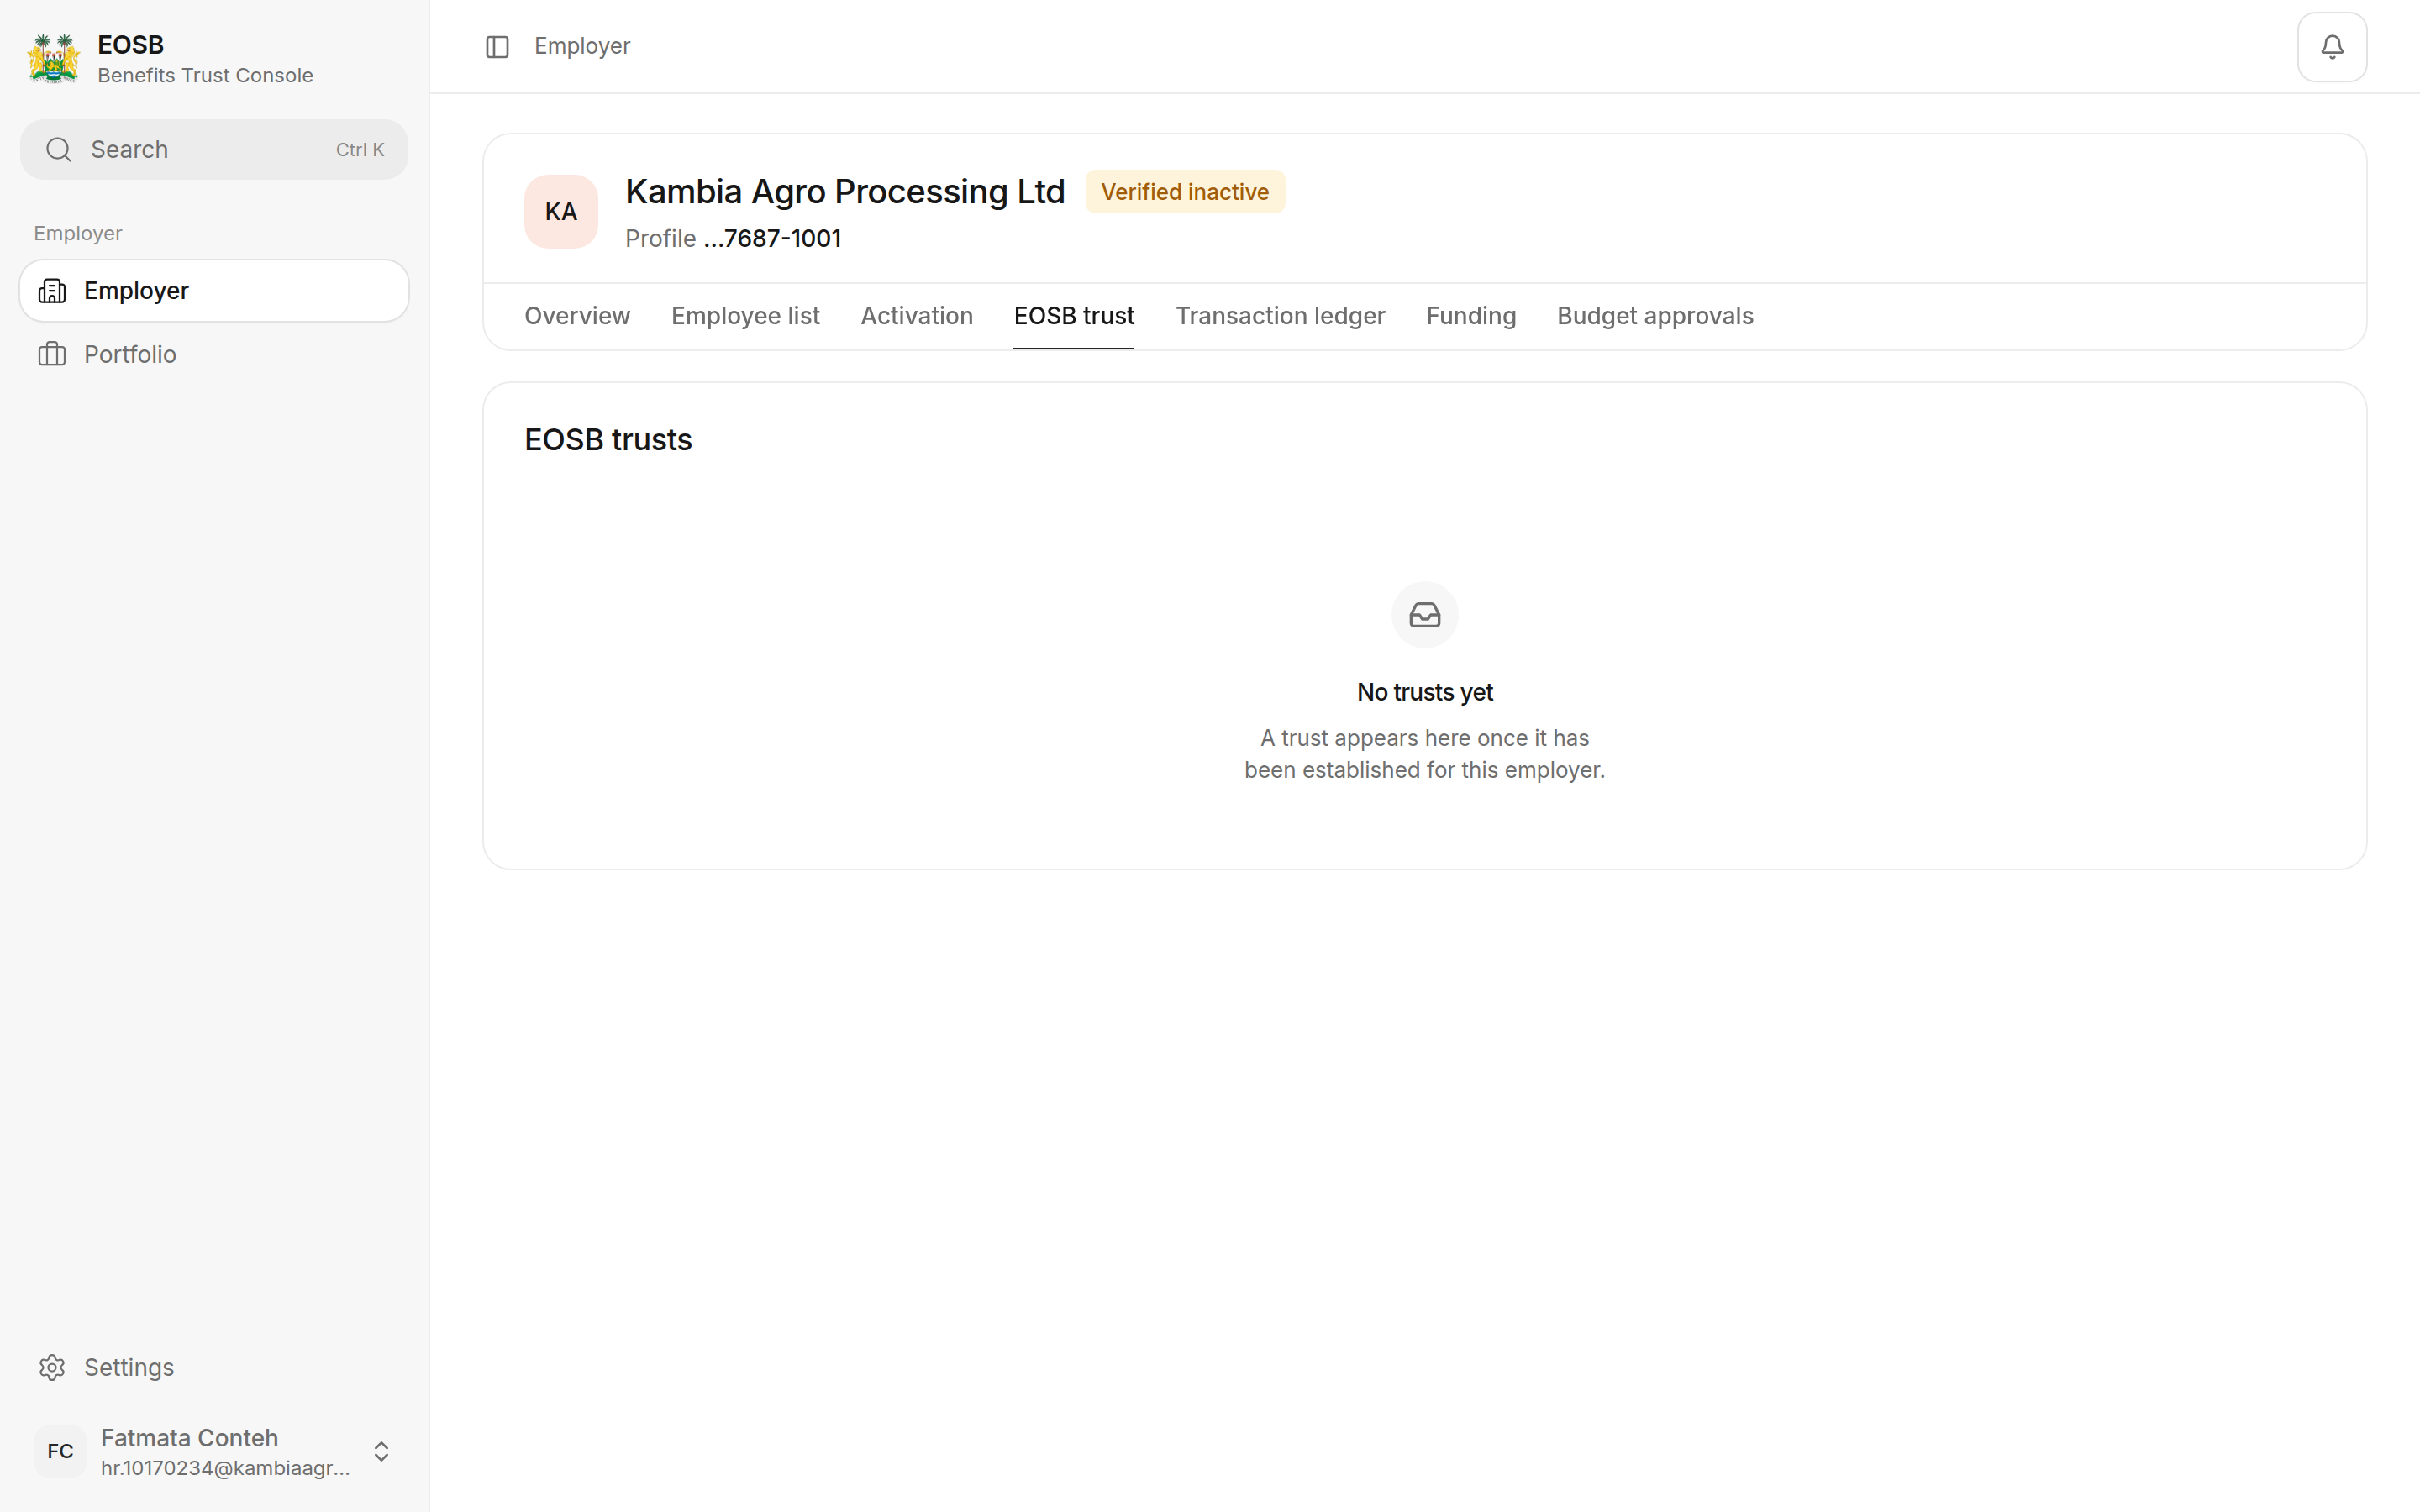This screenshot has width=2420, height=1512.
Task: Click the EOSB coat of arms logo
Action: pyautogui.click(x=54, y=59)
